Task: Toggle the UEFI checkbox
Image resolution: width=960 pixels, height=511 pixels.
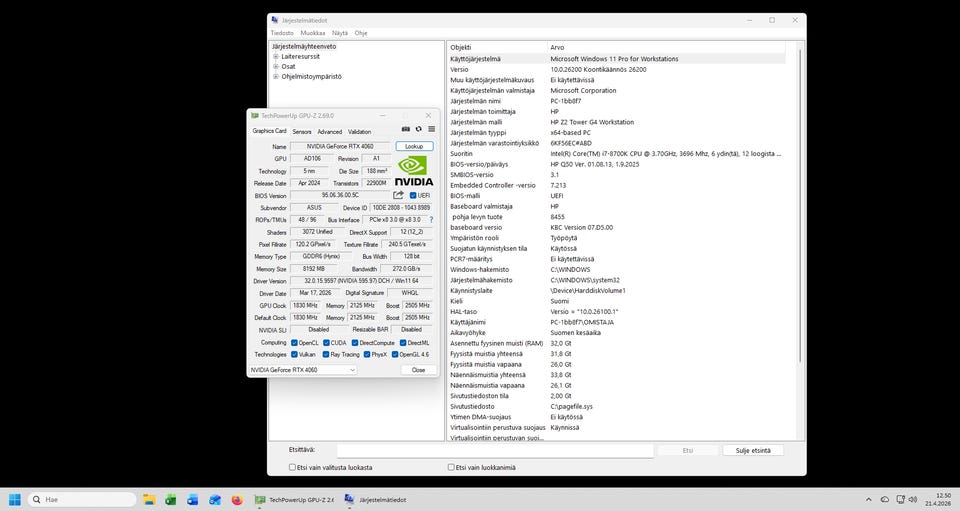Action: (413, 196)
